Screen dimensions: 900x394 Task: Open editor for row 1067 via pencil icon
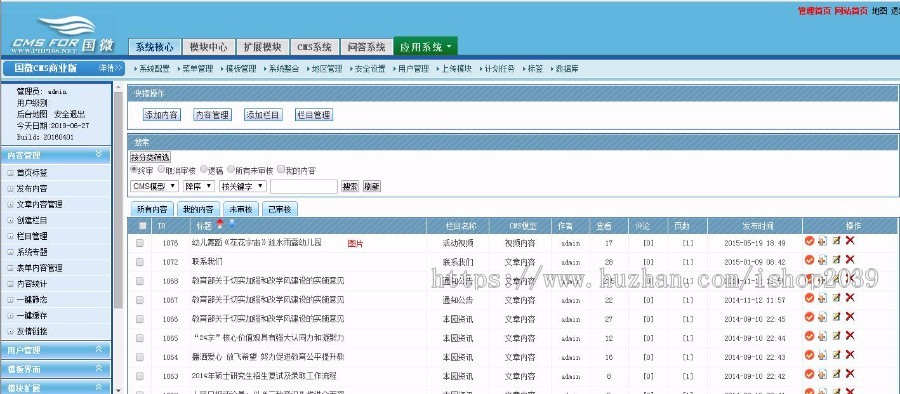pyautogui.click(x=836, y=298)
